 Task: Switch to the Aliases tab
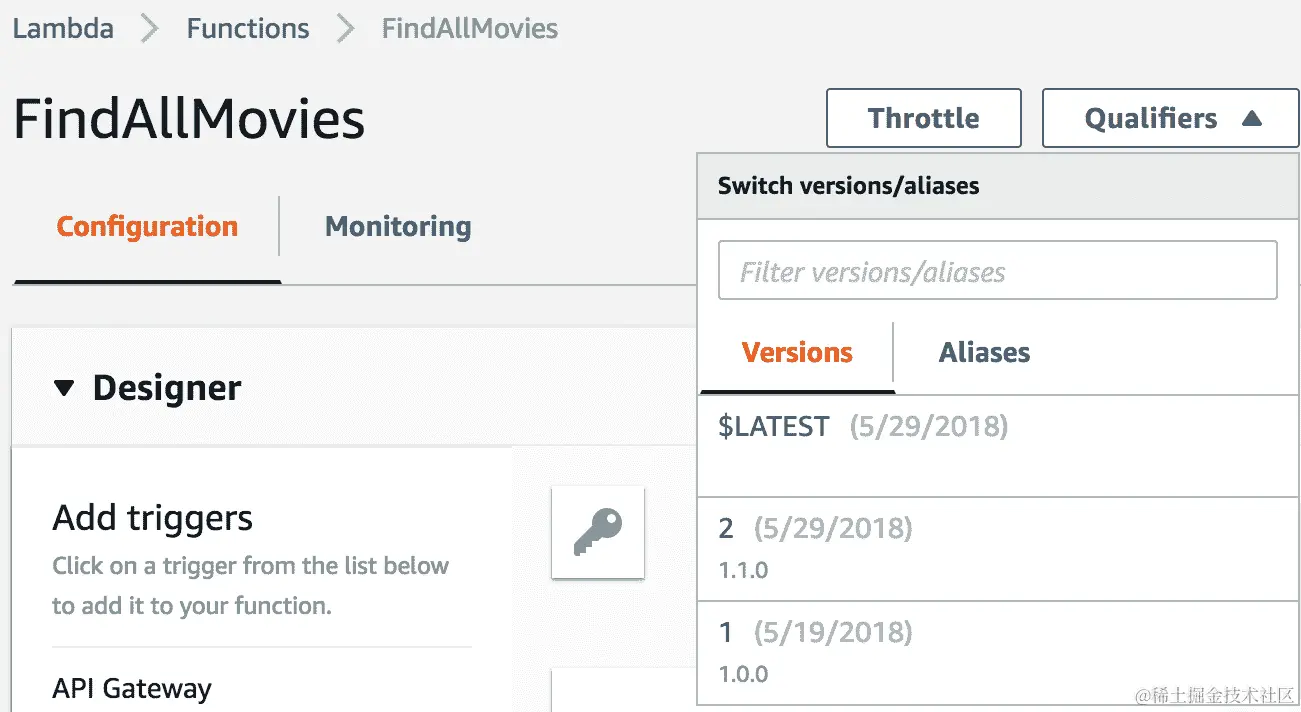984,352
